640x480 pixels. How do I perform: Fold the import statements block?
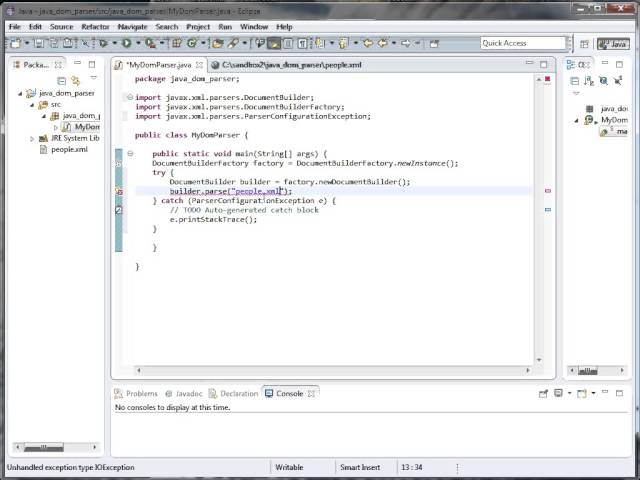click(x=130, y=97)
